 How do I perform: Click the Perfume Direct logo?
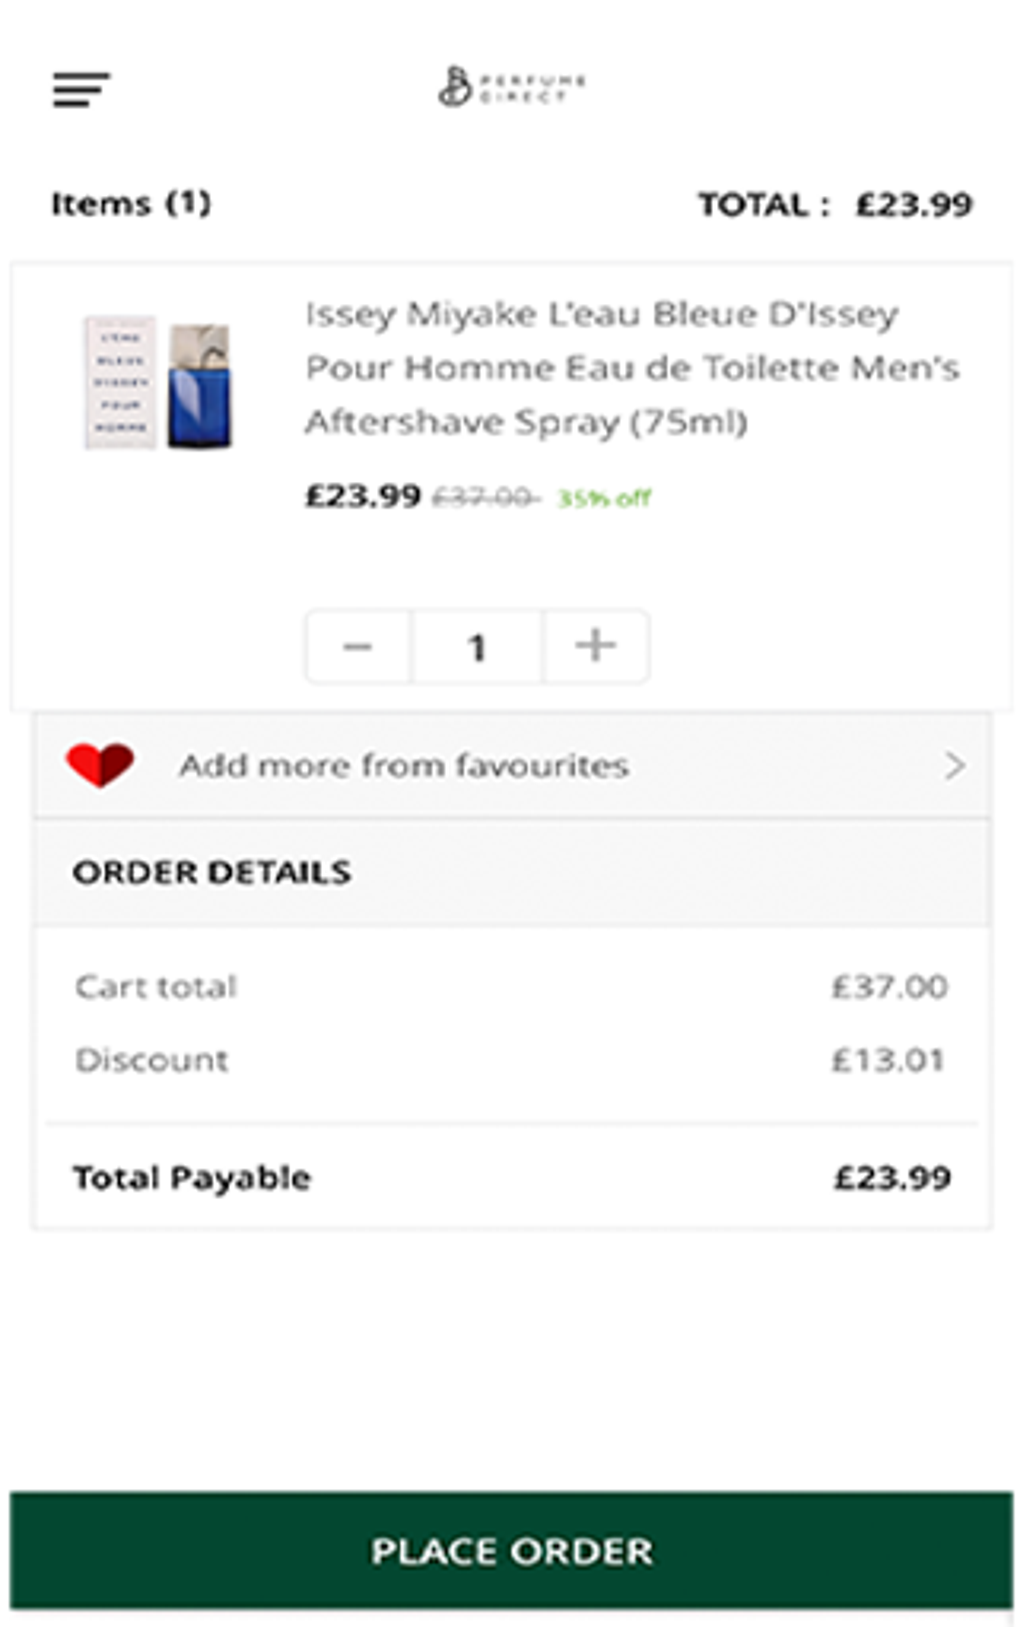(511, 87)
